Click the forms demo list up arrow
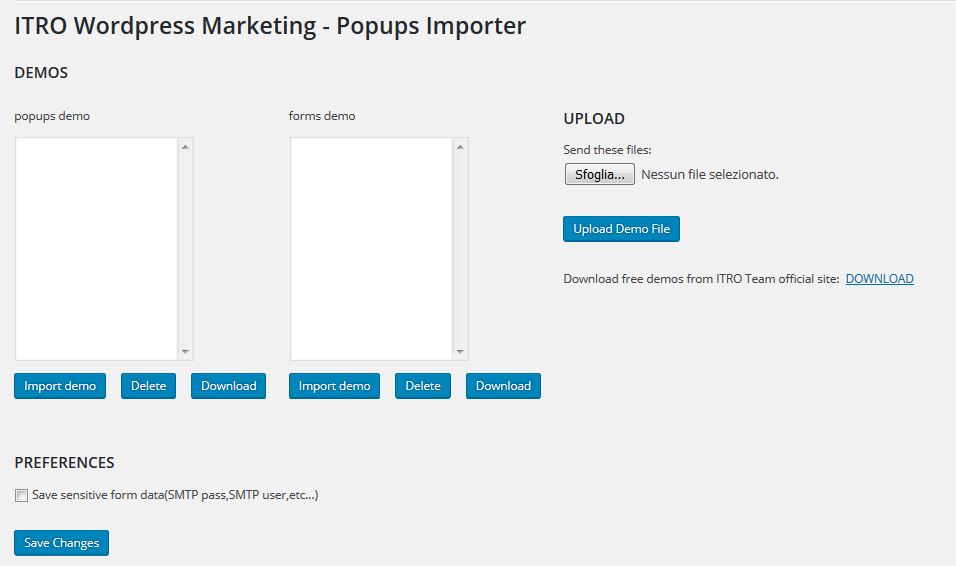 pos(460,147)
